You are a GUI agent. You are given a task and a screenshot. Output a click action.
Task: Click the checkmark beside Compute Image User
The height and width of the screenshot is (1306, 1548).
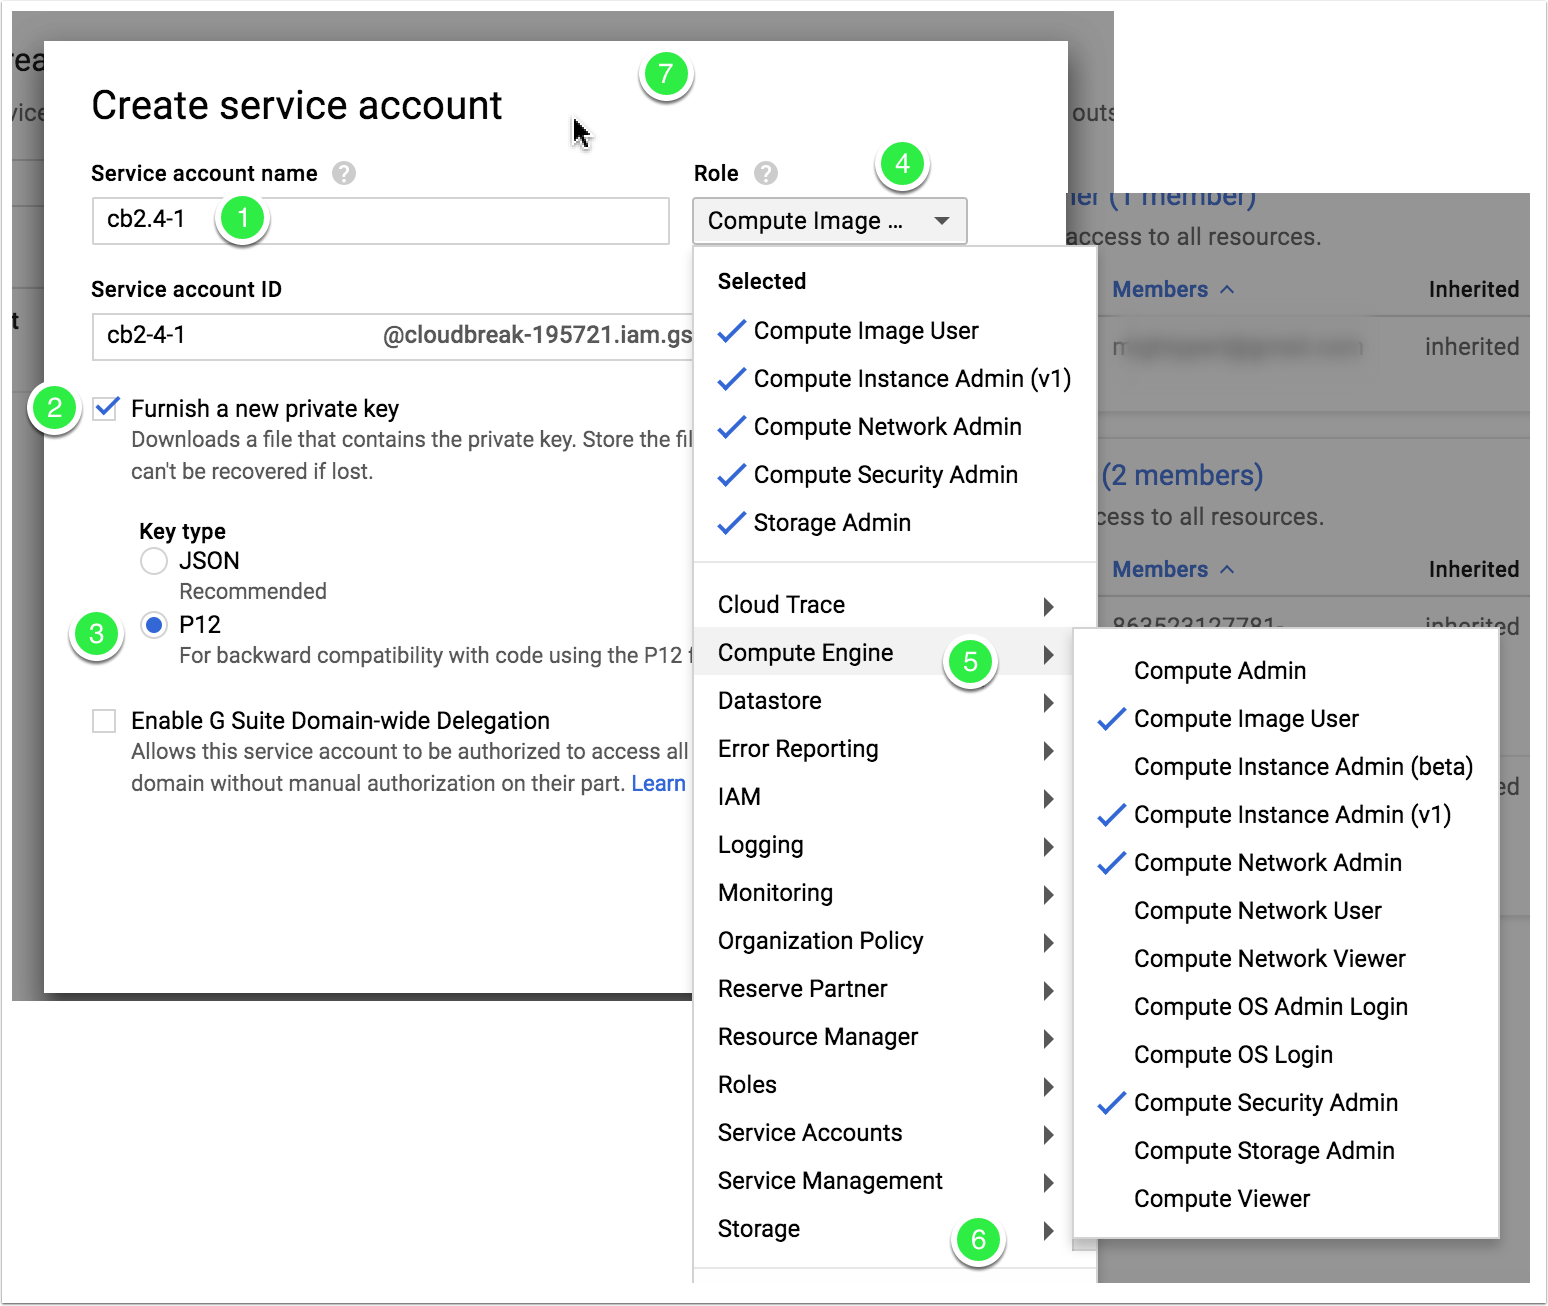click(x=731, y=330)
